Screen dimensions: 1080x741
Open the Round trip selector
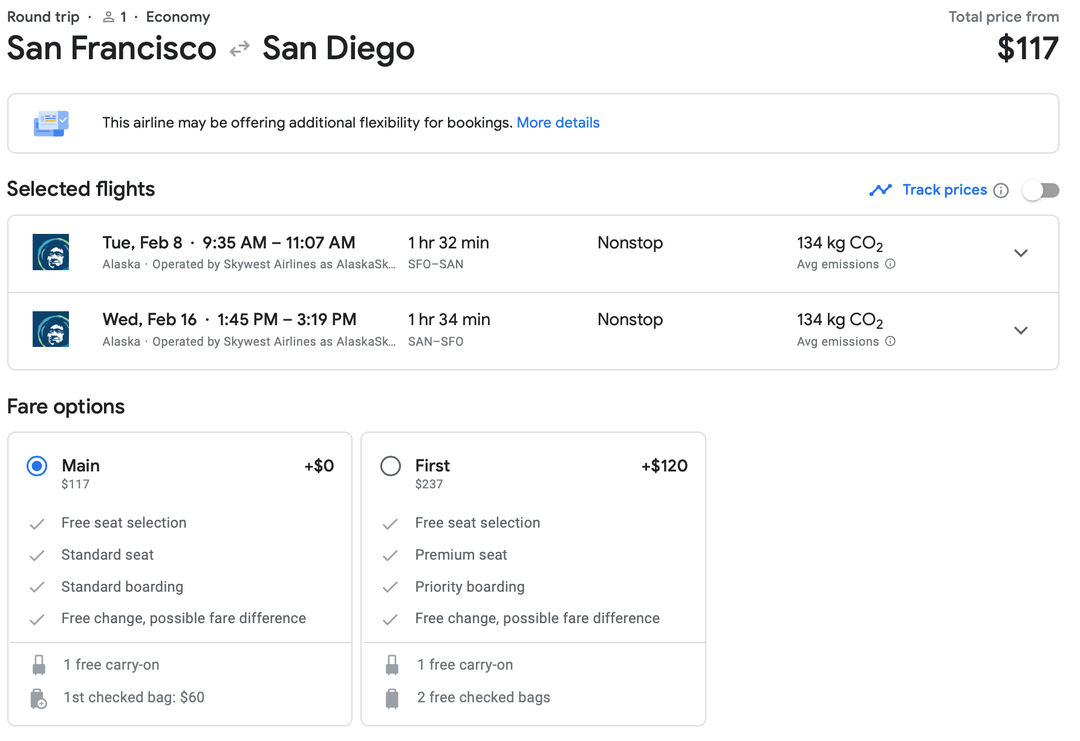pos(43,17)
